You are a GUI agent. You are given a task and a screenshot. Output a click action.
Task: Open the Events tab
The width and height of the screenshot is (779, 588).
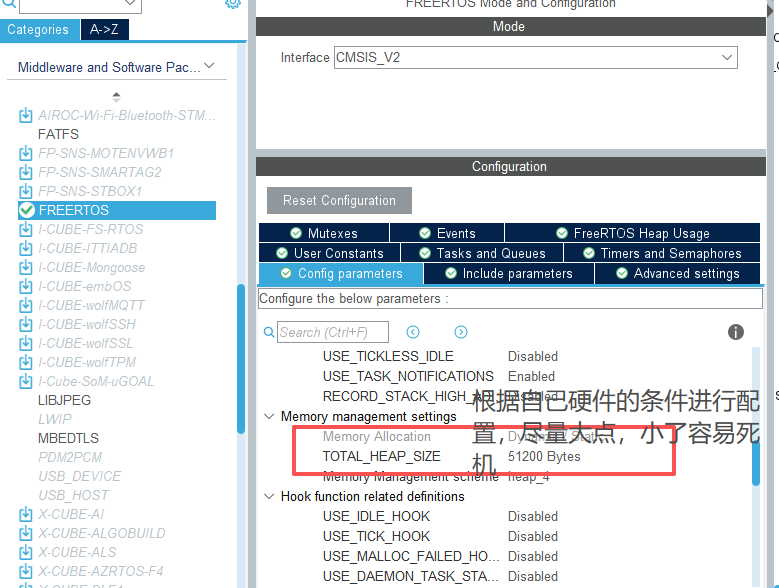point(447,233)
